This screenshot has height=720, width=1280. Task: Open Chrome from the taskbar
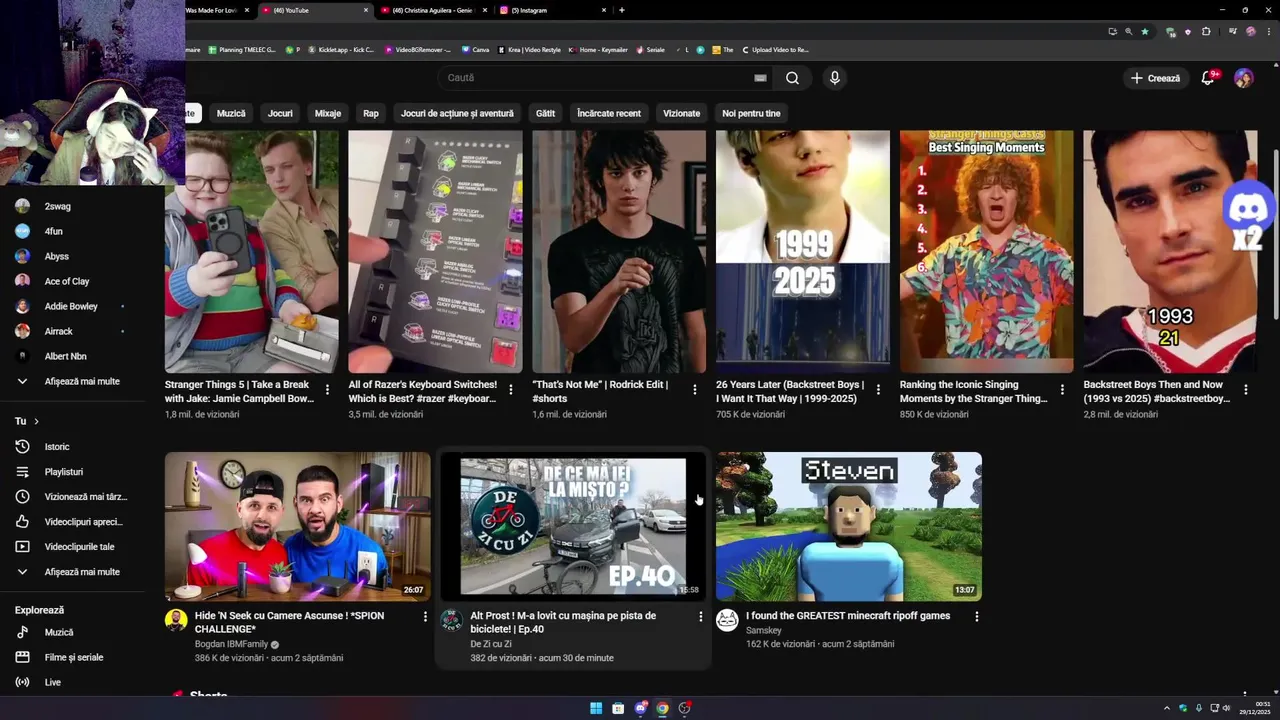tap(662, 708)
